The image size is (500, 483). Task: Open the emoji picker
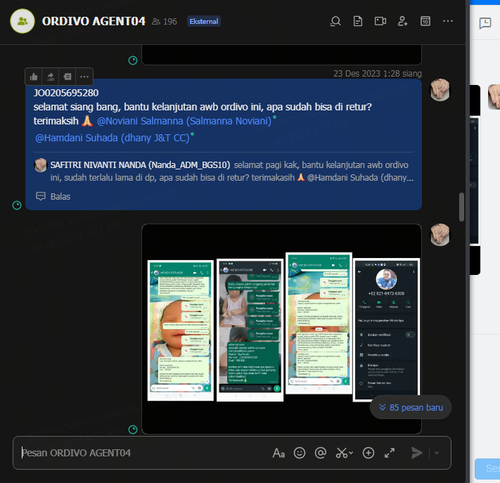coord(299,453)
